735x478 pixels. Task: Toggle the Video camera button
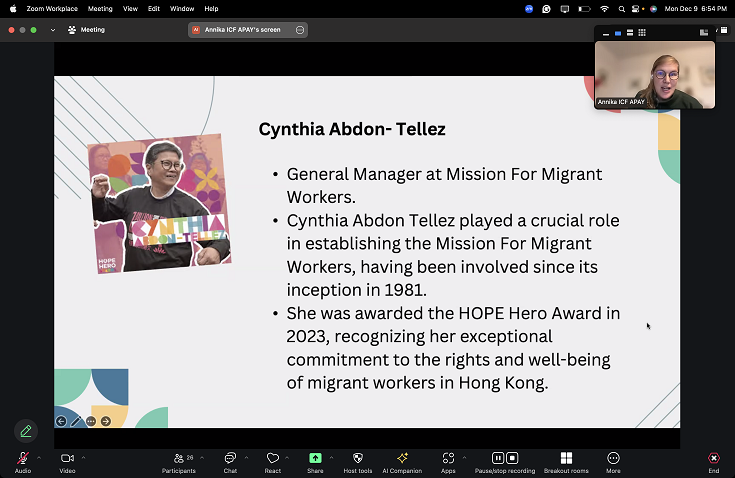coord(67,462)
